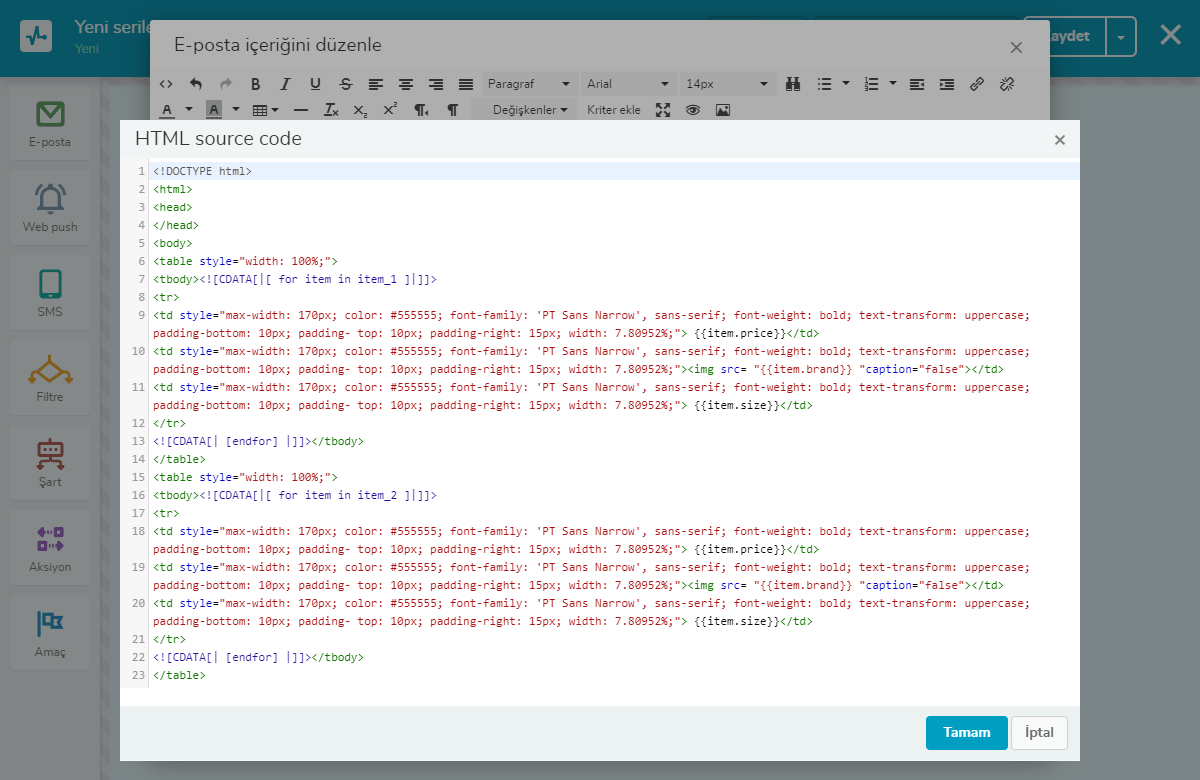Image resolution: width=1200 pixels, height=780 pixels.
Task: Toggle bold formatting in editor toolbar
Action: (x=256, y=84)
